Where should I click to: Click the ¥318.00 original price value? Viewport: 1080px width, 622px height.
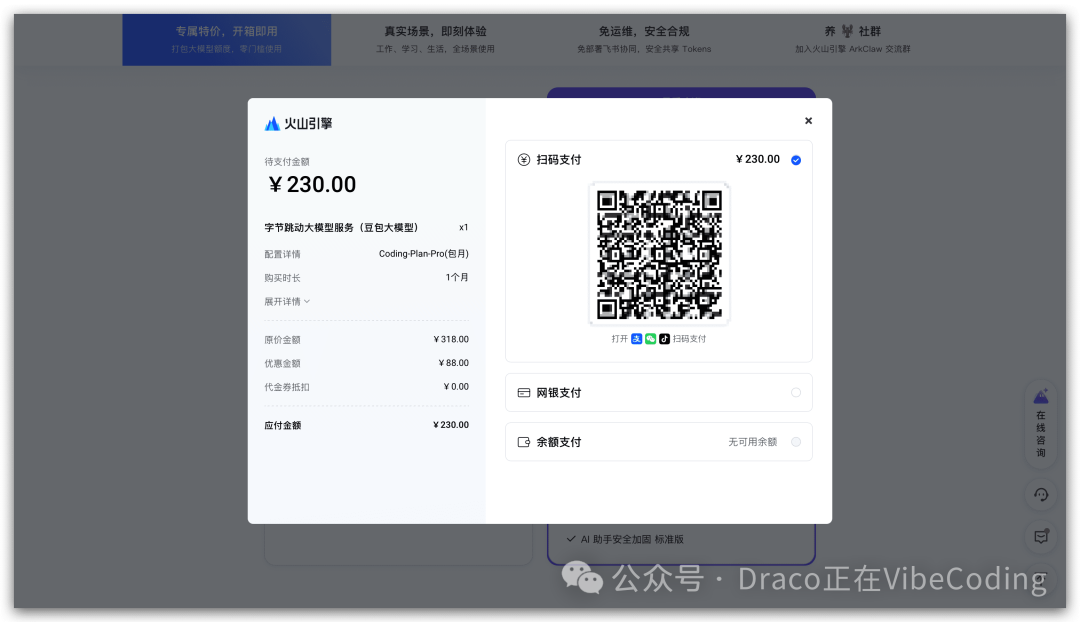pos(451,340)
